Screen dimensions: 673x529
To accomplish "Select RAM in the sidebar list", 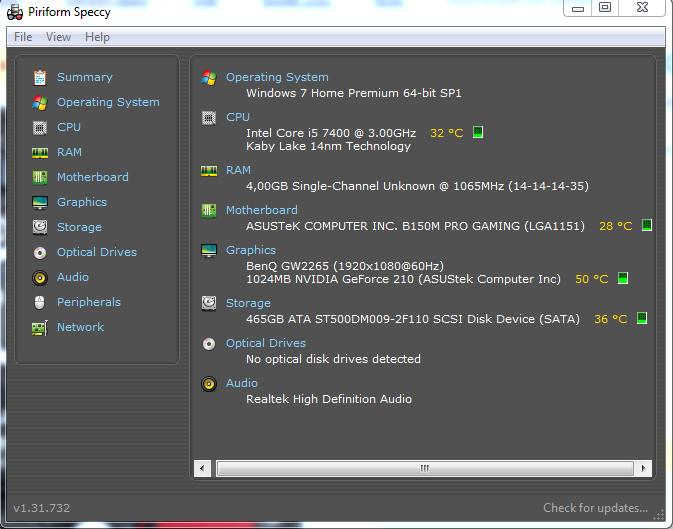I will [70, 152].
